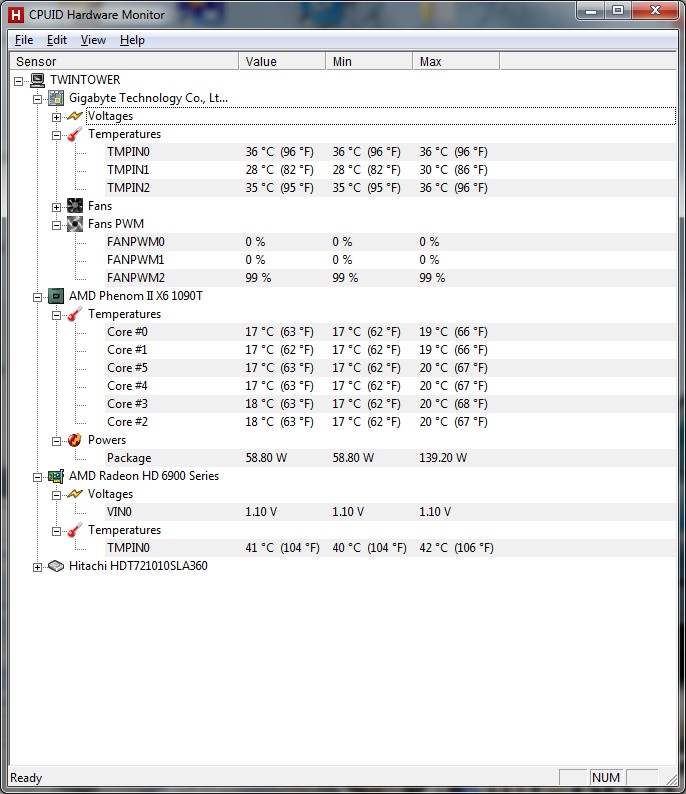This screenshot has height=794, width=686.
Task: Minimize the Hardware Monitor window
Action: [591, 11]
